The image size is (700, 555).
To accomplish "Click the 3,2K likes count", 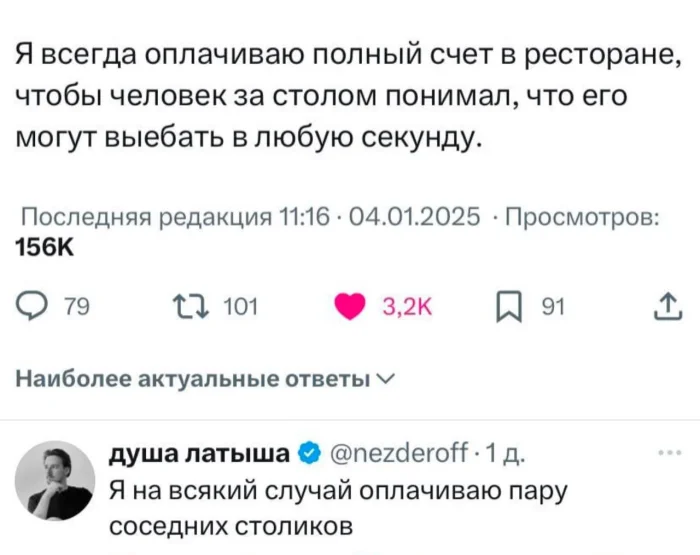I will pos(406,308).
